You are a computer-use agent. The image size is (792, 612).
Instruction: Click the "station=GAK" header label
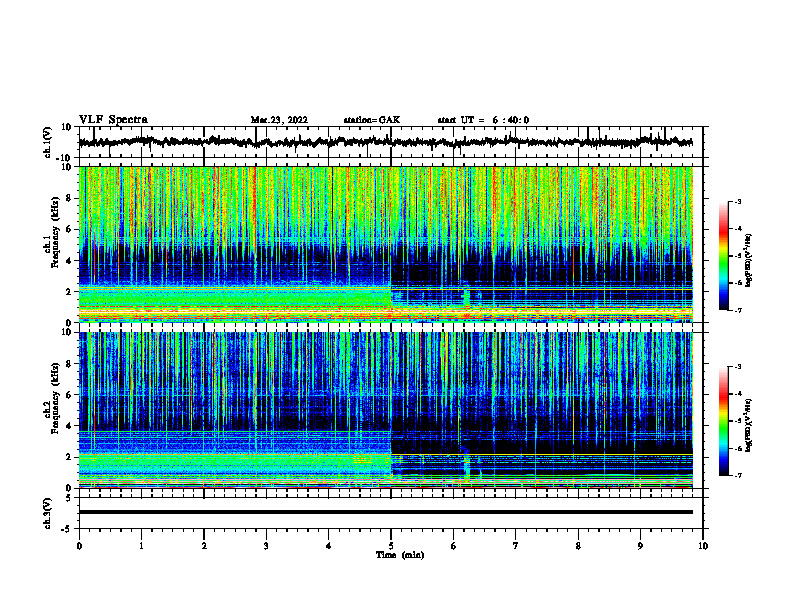pos(372,120)
